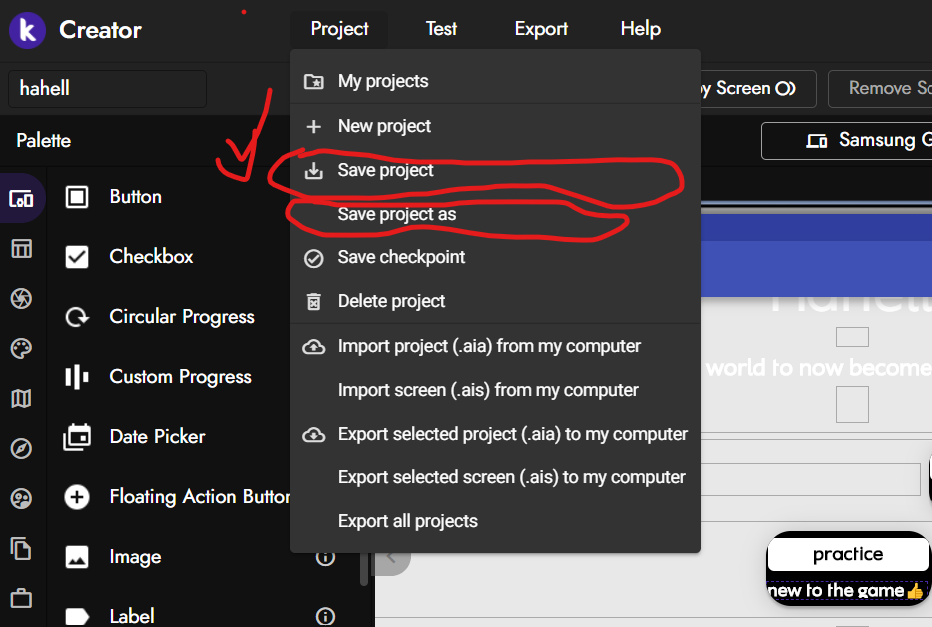932x627 pixels.
Task: Select Delete project entry
Action: coord(495,301)
